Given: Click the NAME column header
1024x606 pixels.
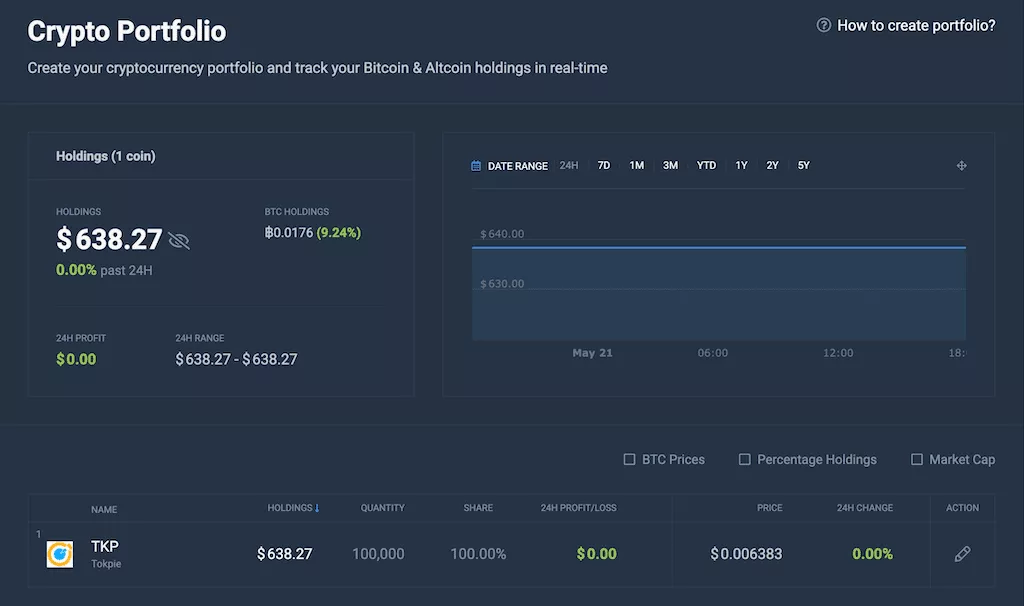Looking at the screenshot, I should 104,509.
